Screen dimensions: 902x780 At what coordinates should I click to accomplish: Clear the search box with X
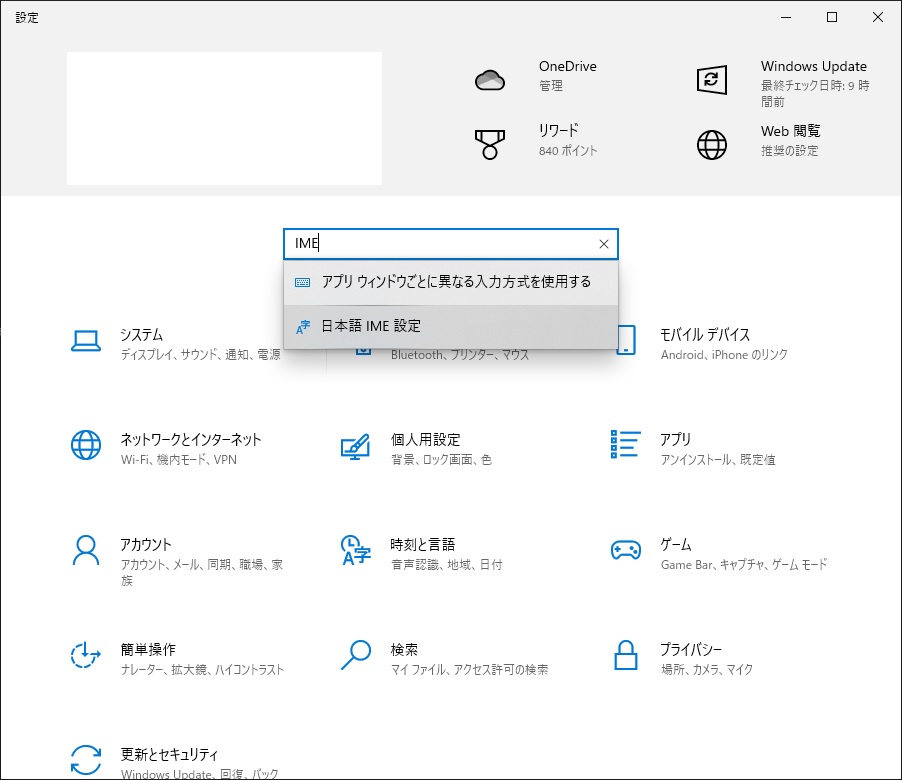(x=603, y=244)
